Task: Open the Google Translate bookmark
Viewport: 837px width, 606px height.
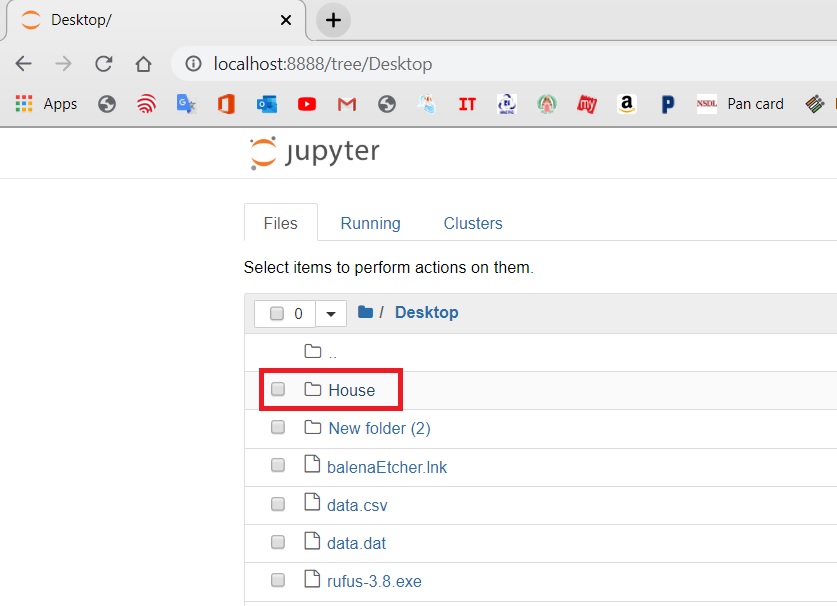Action: coord(186,104)
